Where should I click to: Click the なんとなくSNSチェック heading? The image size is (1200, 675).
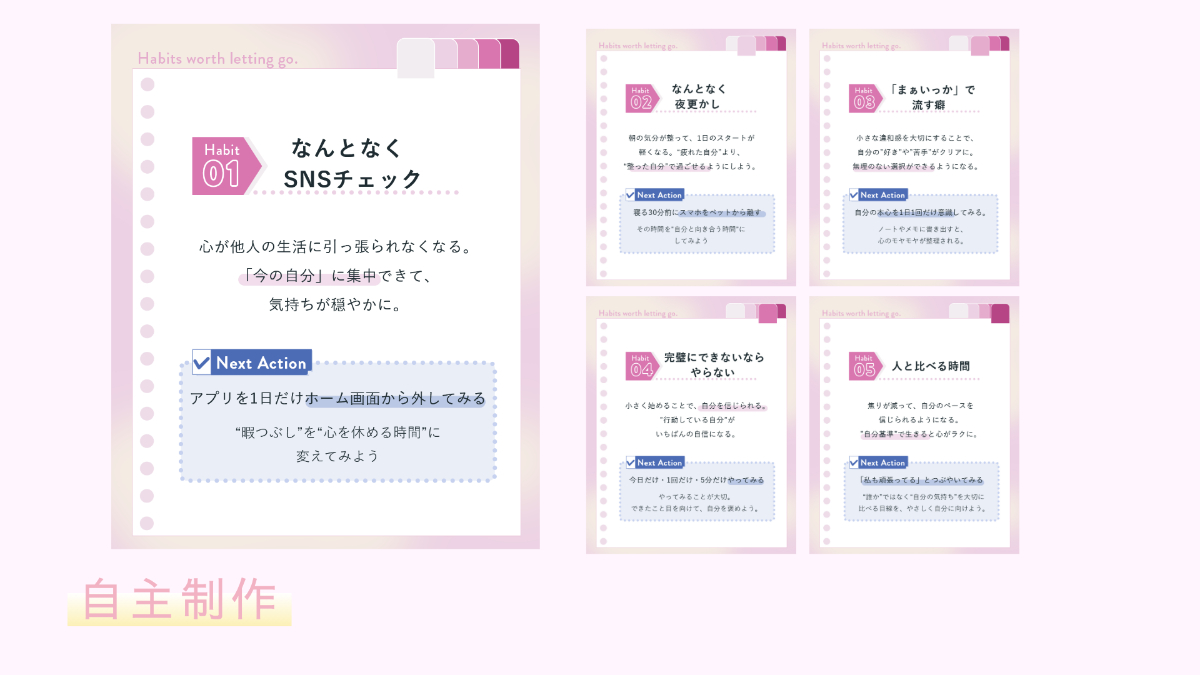point(352,164)
